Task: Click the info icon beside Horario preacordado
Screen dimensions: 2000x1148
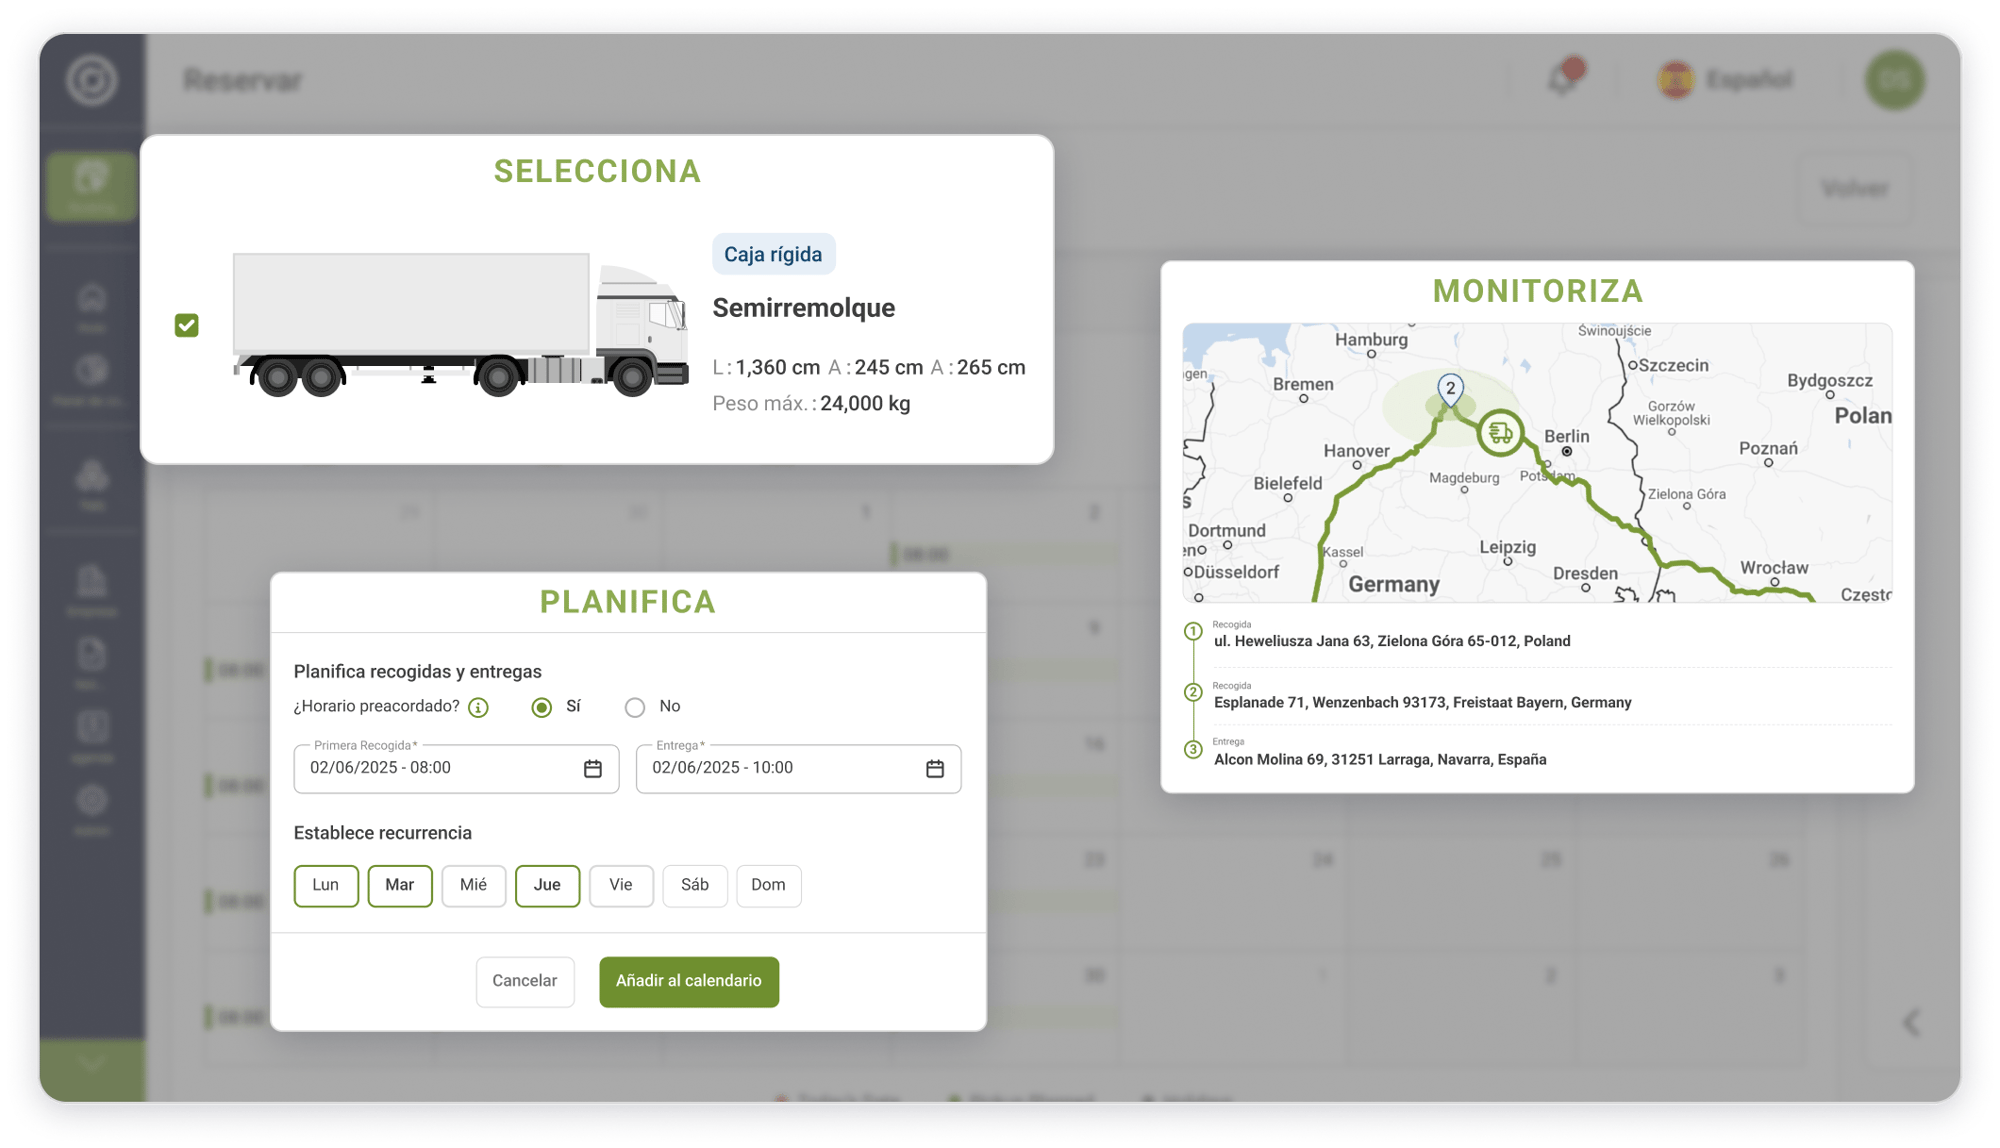Action: pyautogui.click(x=479, y=708)
